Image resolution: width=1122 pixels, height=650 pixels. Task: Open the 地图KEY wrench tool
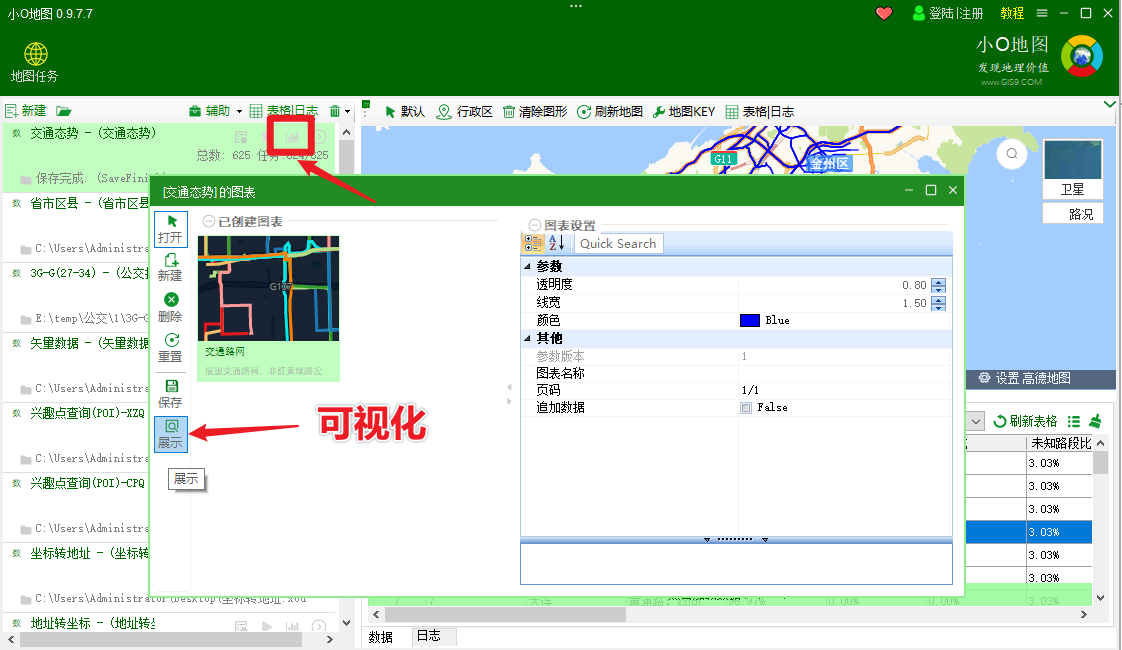click(x=684, y=112)
